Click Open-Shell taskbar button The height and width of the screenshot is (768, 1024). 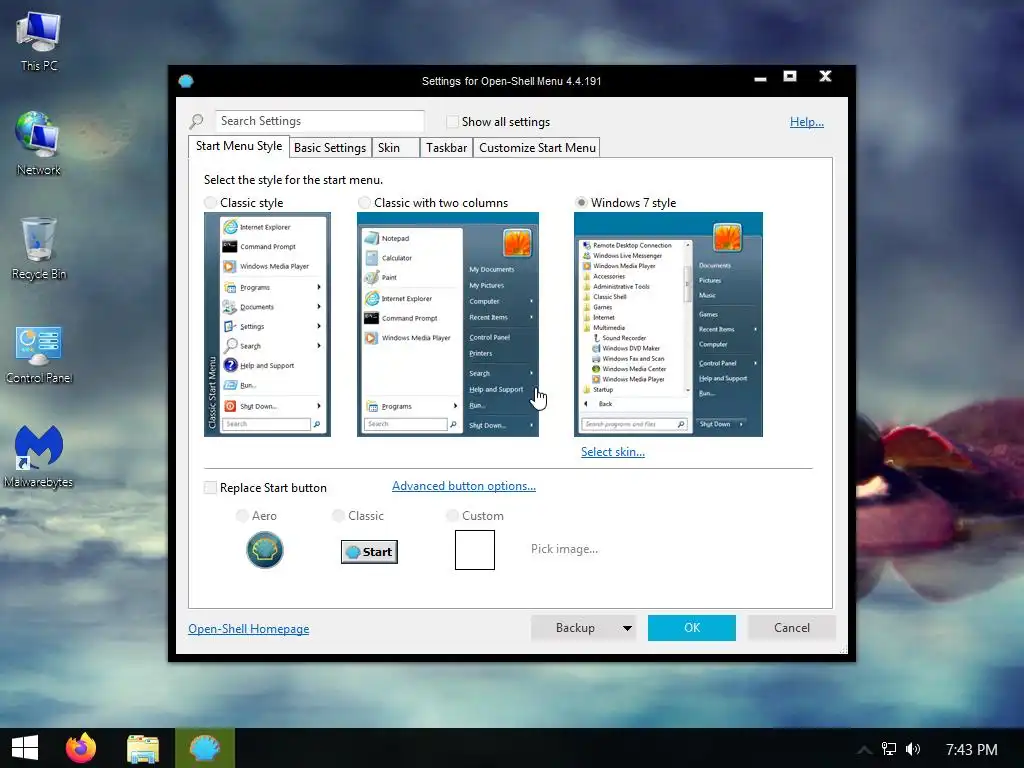(x=204, y=748)
